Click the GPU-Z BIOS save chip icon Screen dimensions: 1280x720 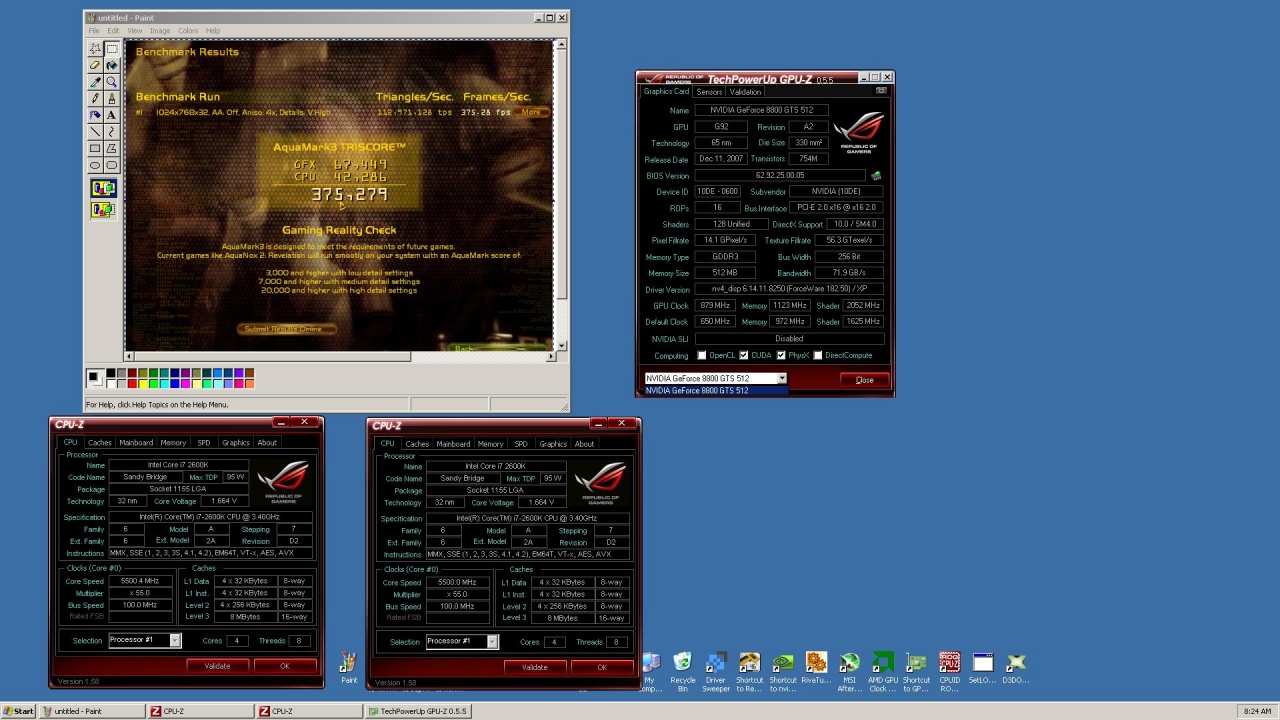pyautogui.click(x=876, y=176)
